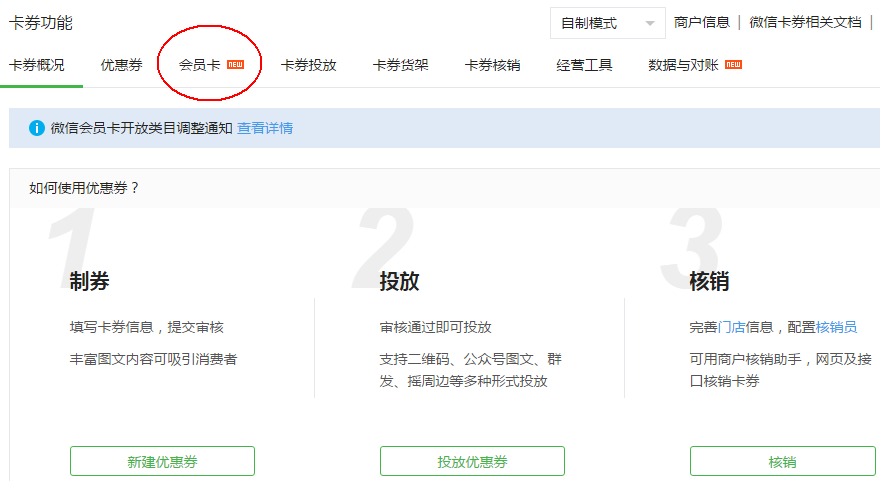Click text 丰富图文内容可吸引消费者

coord(153,359)
